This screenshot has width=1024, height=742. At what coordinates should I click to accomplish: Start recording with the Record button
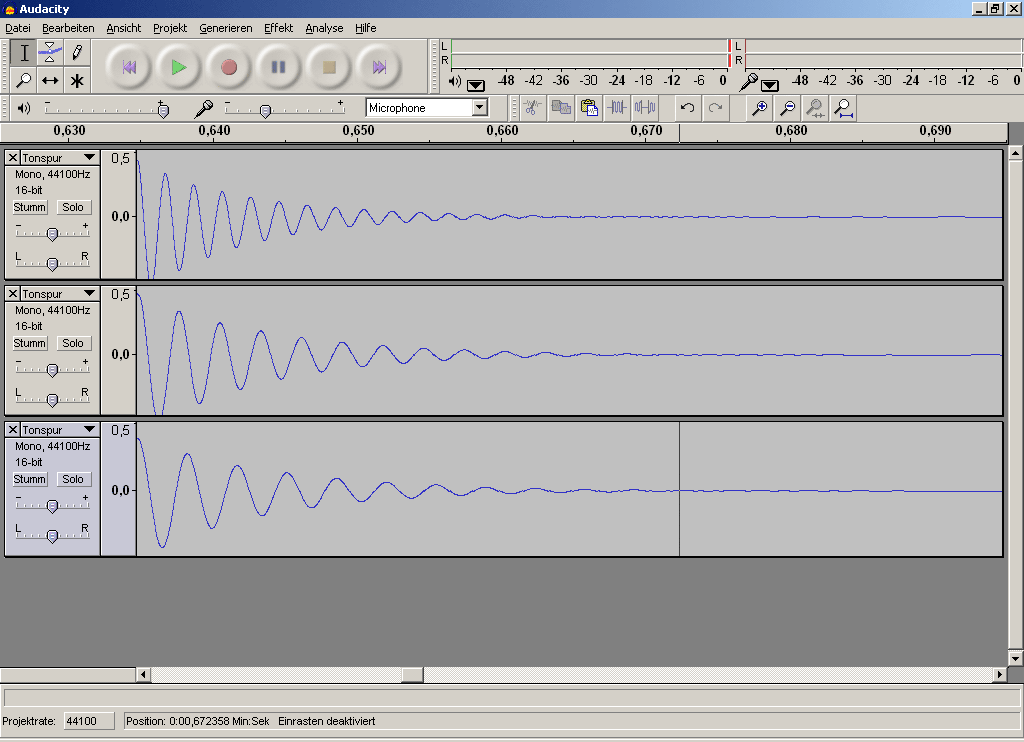pos(229,67)
